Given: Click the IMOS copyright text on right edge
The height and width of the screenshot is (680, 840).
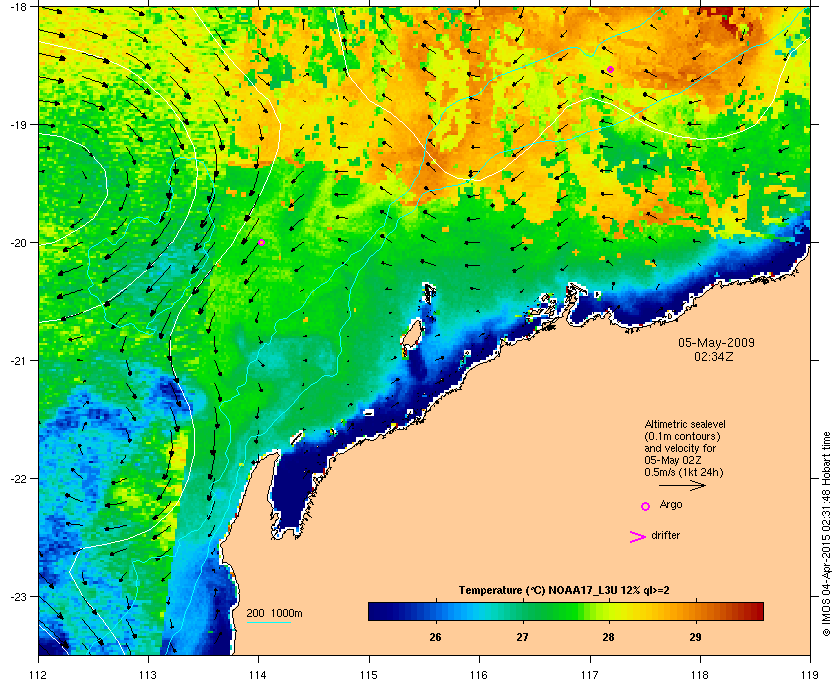Looking at the screenshot, I should pos(826,535).
